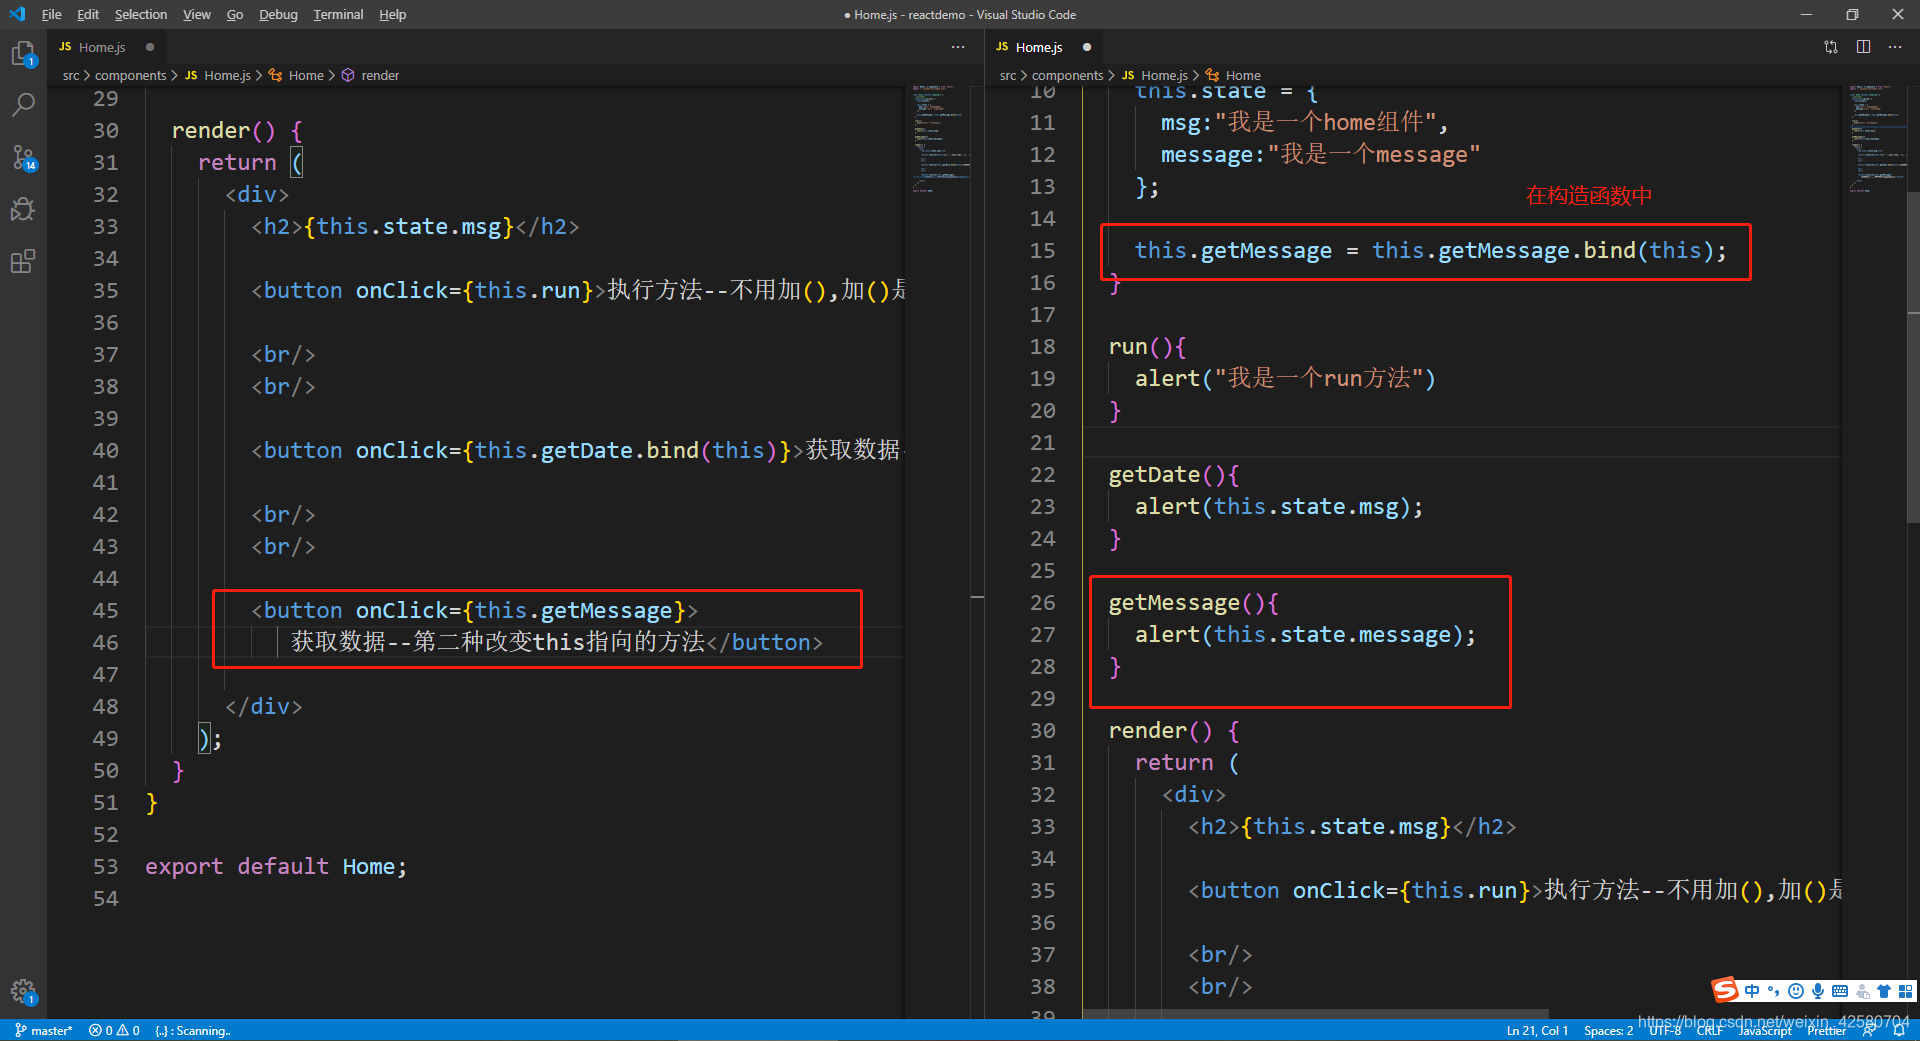Open Source Control view with 14 changes
Screen dimensions: 1920x1041
coord(23,157)
